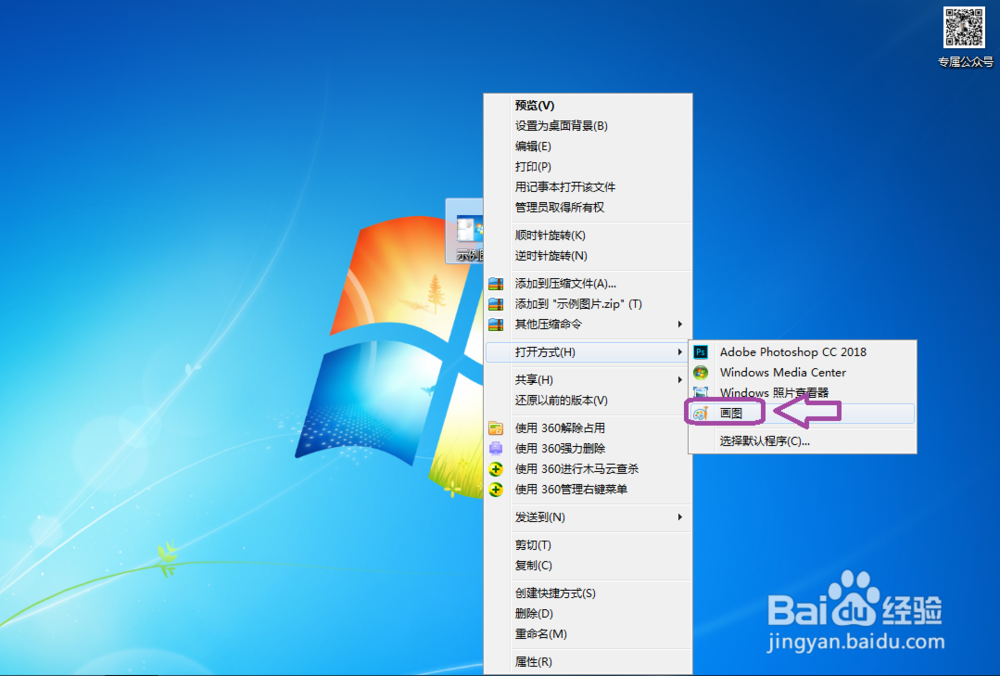Open with Windows 照片查看器
The width and height of the screenshot is (1000, 676).
[x=802, y=393]
